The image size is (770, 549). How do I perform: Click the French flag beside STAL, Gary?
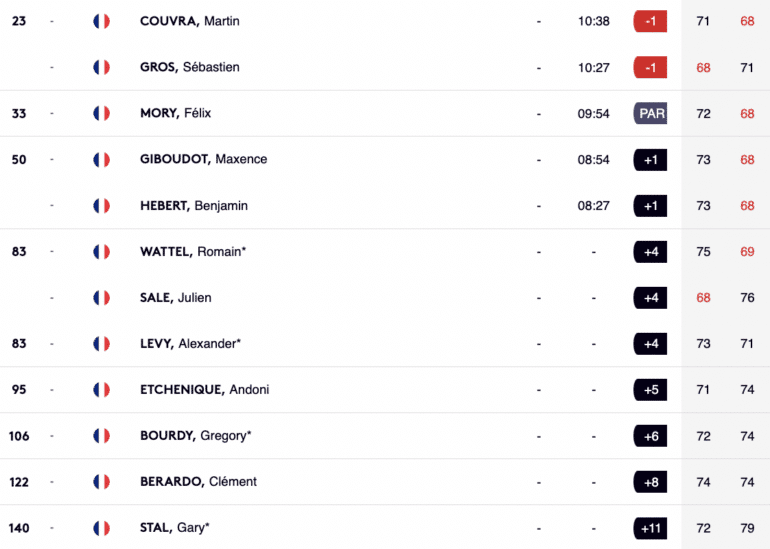coord(102,528)
